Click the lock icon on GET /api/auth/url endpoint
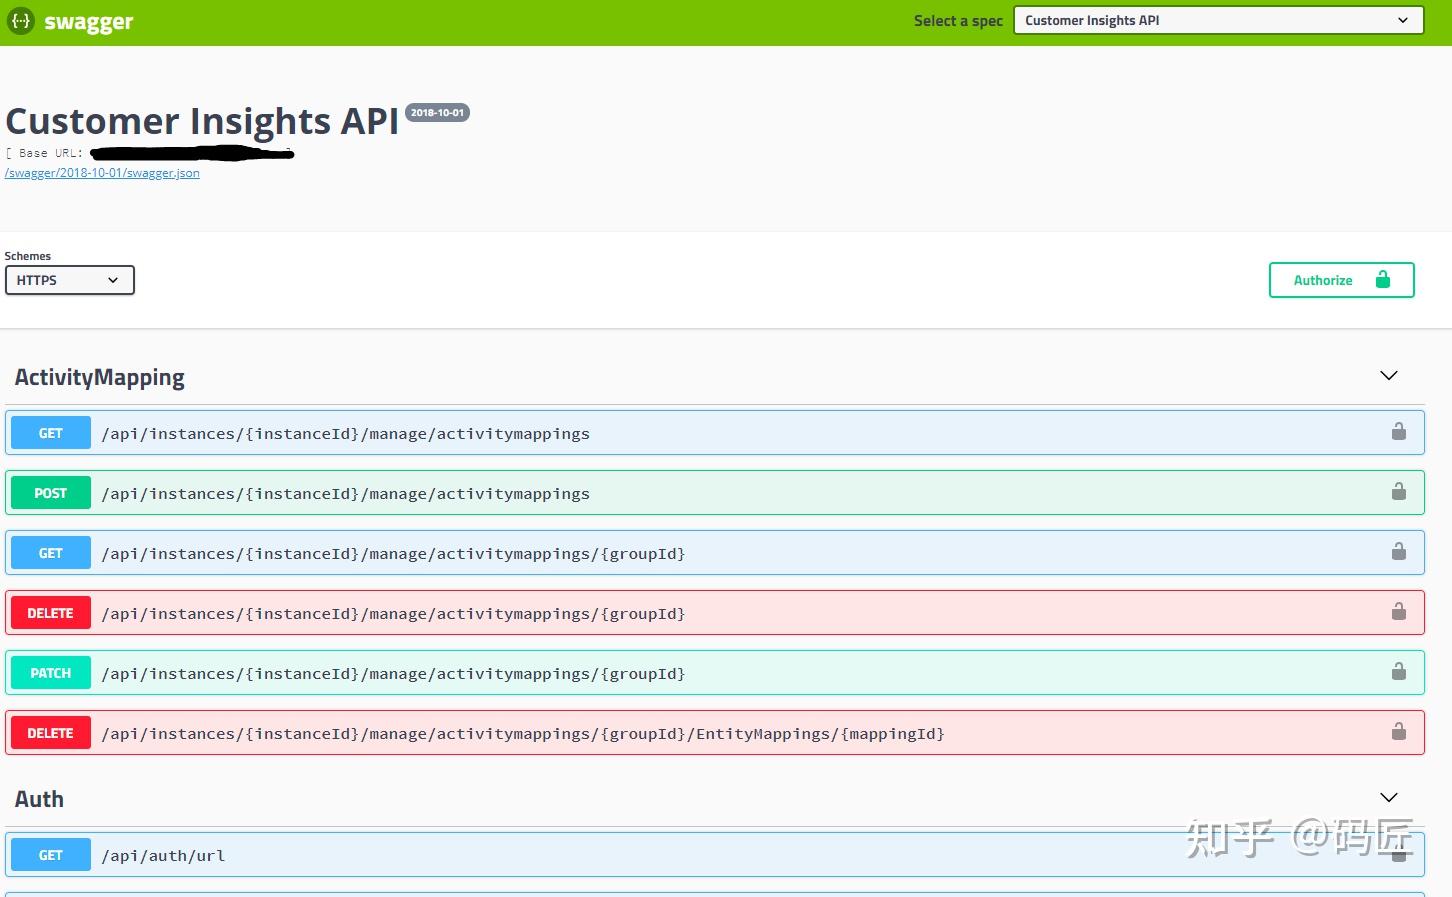This screenshot has height=897, width=1452. 1398,854
